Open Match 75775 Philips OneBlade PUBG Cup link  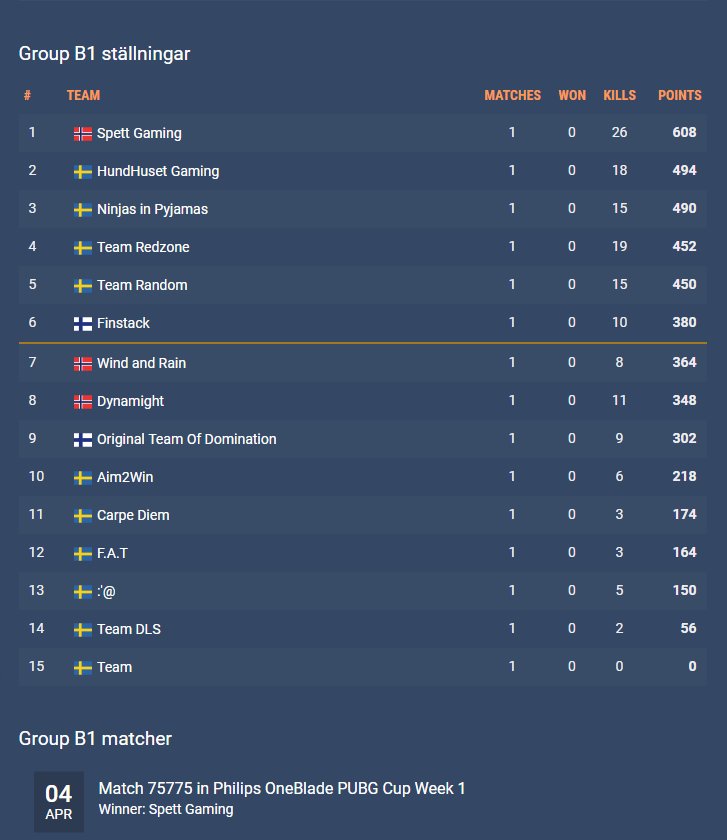tap(282, 789)
